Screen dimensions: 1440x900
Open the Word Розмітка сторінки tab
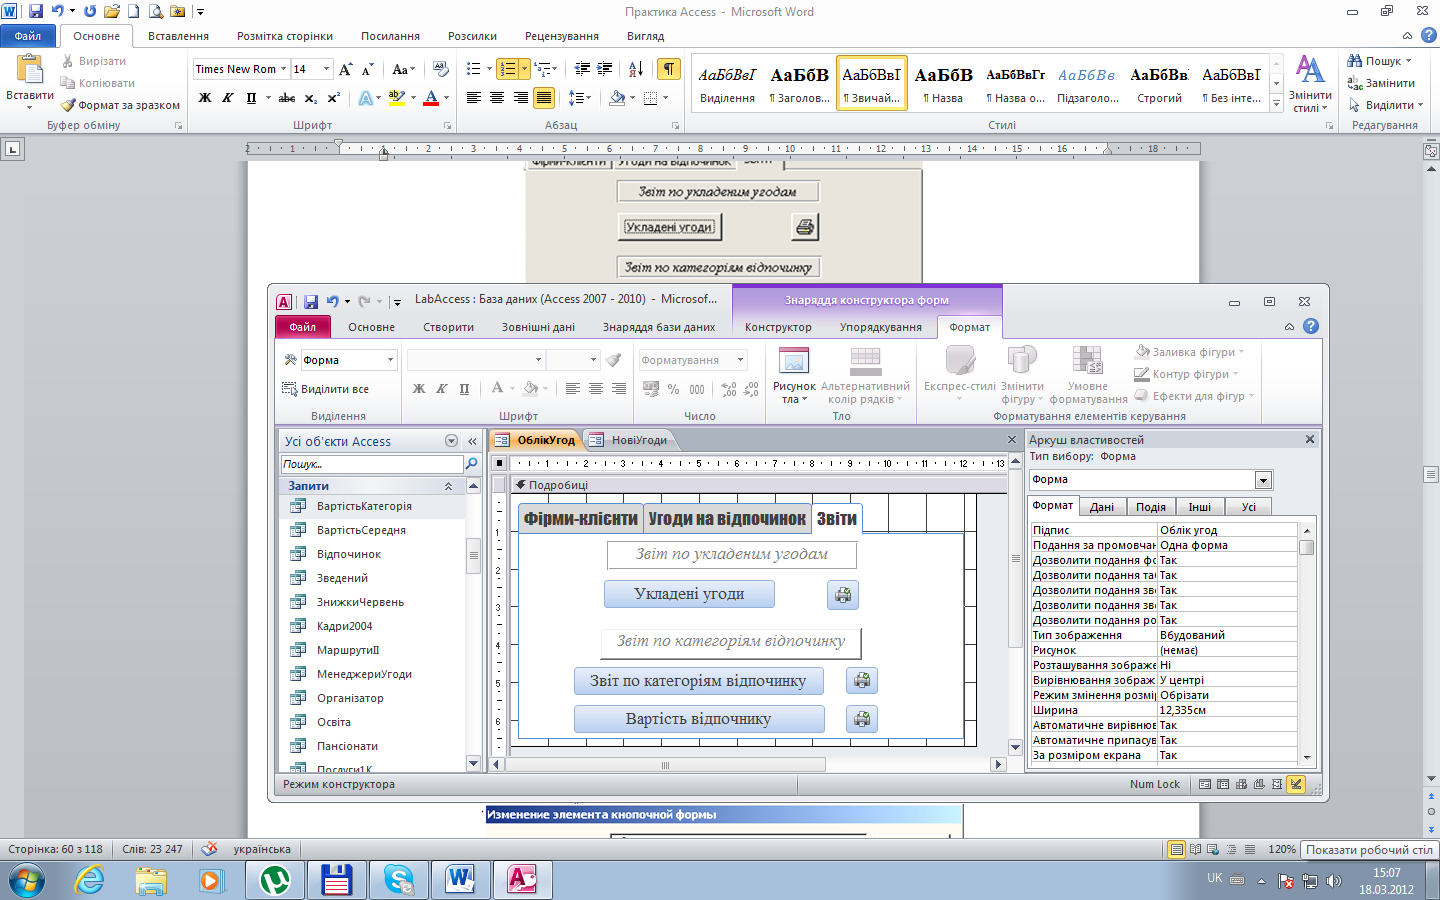pyautogui.click(x=285, y=36)
